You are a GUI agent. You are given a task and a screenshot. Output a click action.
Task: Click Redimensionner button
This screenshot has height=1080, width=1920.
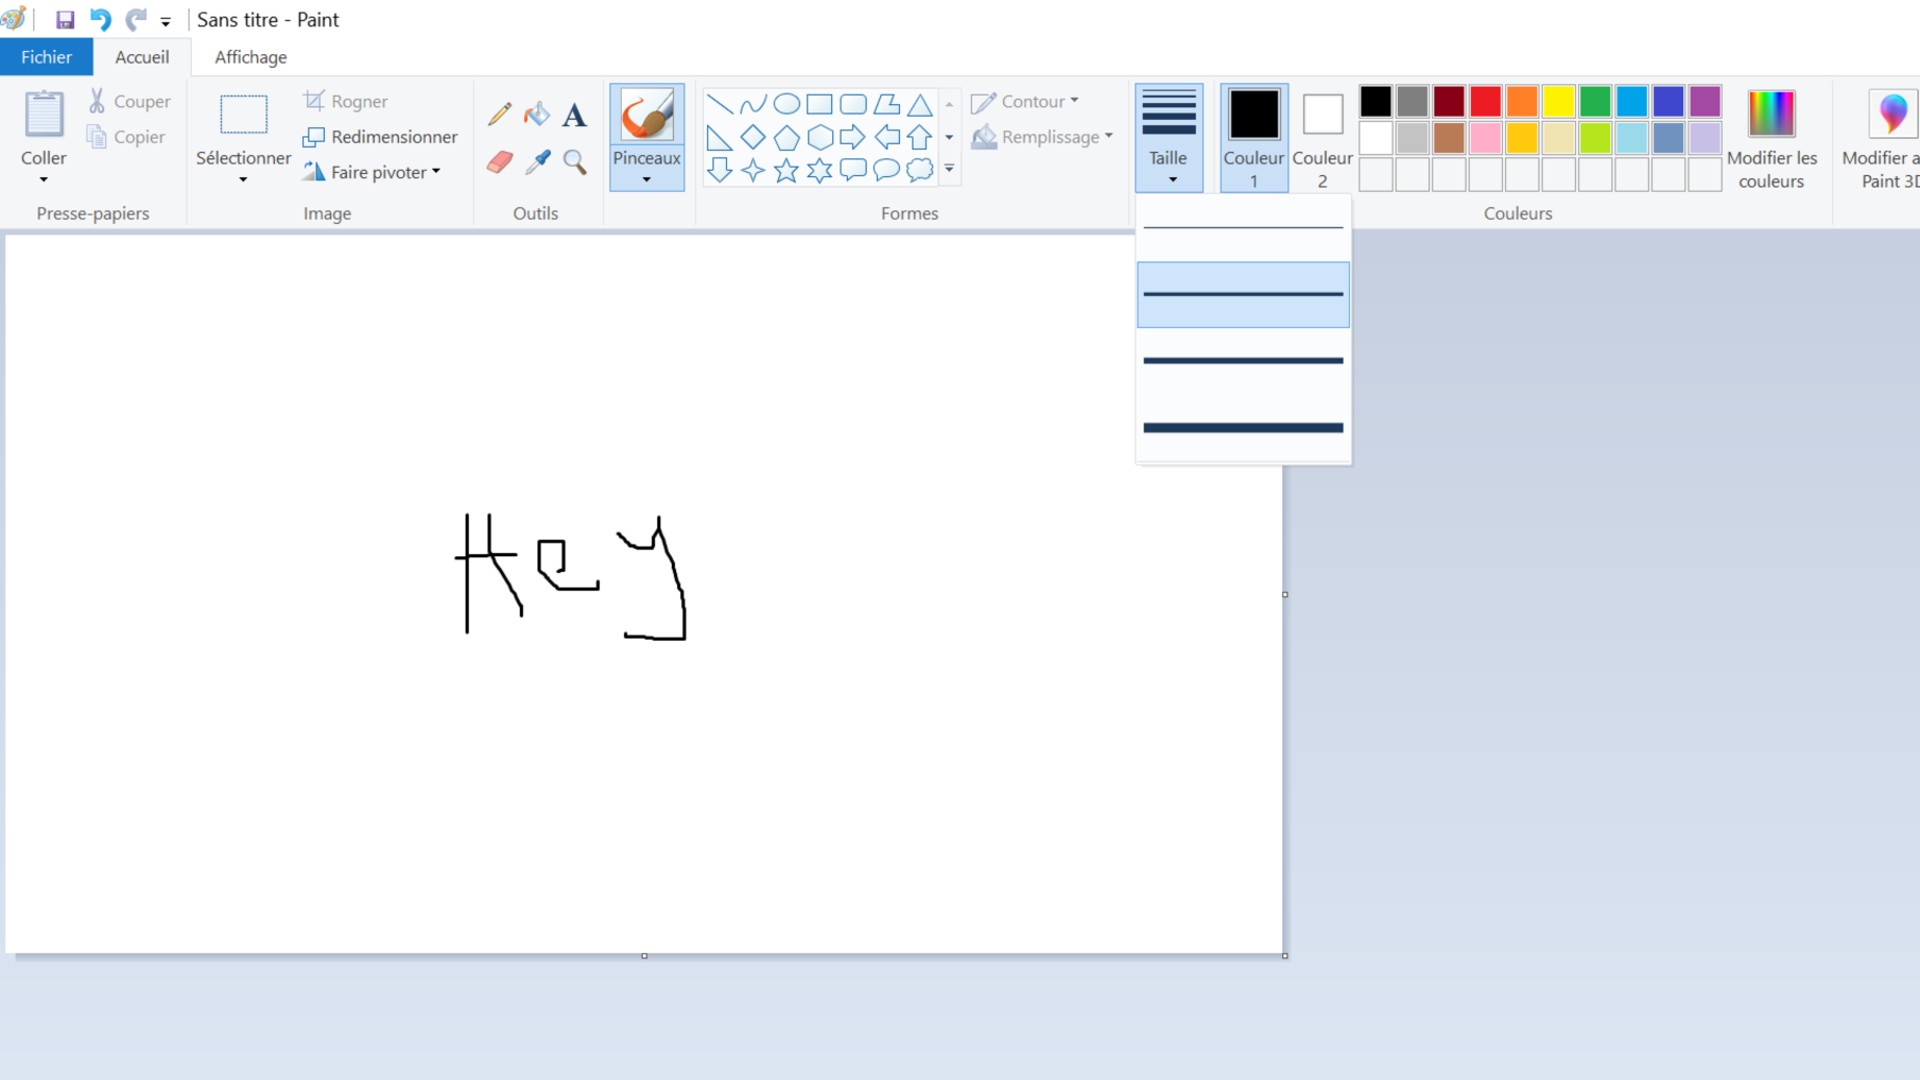coord(380,137)
